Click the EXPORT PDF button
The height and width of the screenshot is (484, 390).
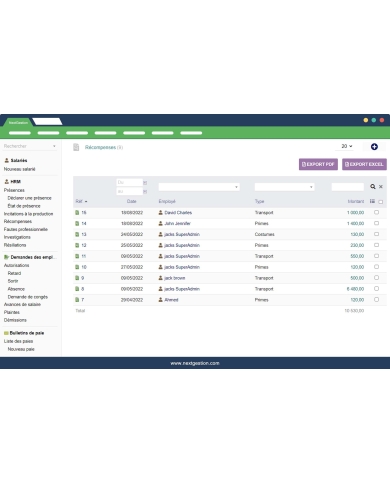point(318,164)
